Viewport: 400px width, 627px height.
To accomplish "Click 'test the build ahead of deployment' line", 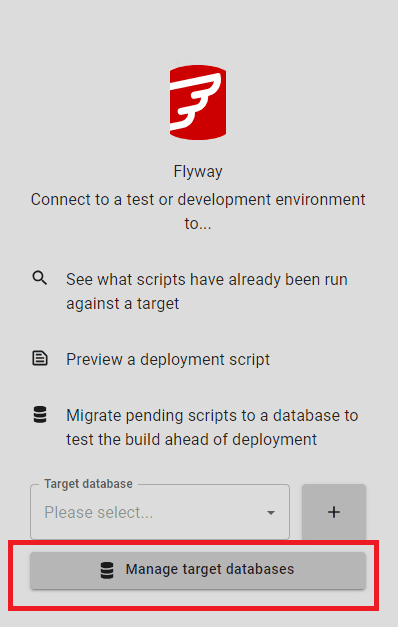I will (192, 439).
